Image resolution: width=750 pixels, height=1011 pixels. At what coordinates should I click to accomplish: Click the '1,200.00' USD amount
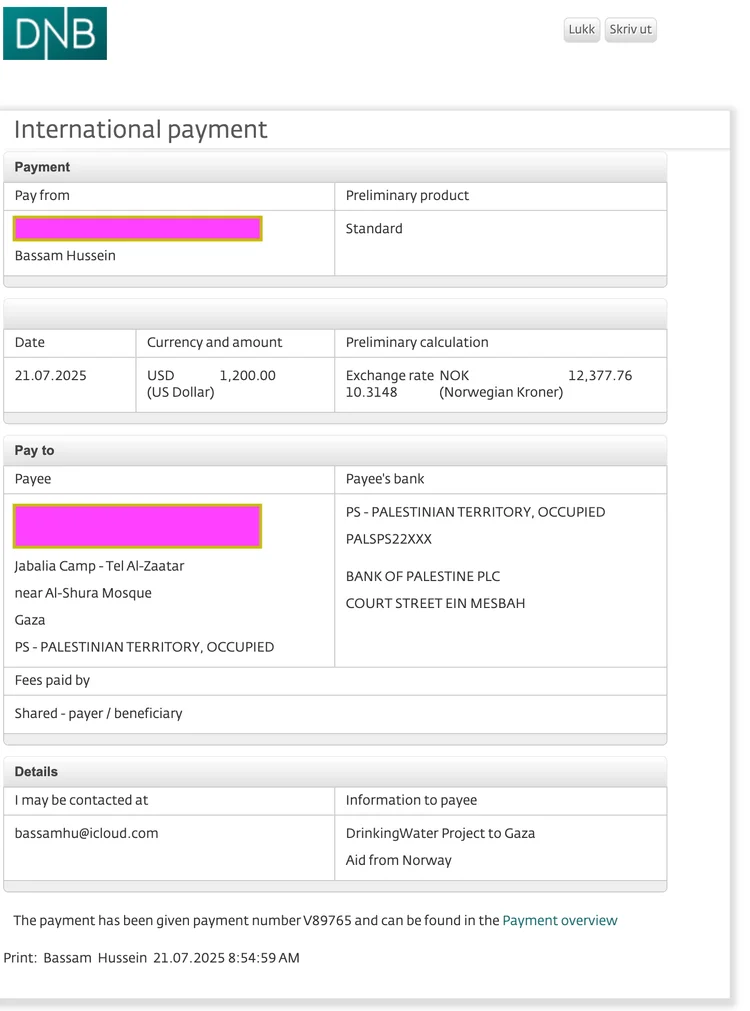point(248,375)
